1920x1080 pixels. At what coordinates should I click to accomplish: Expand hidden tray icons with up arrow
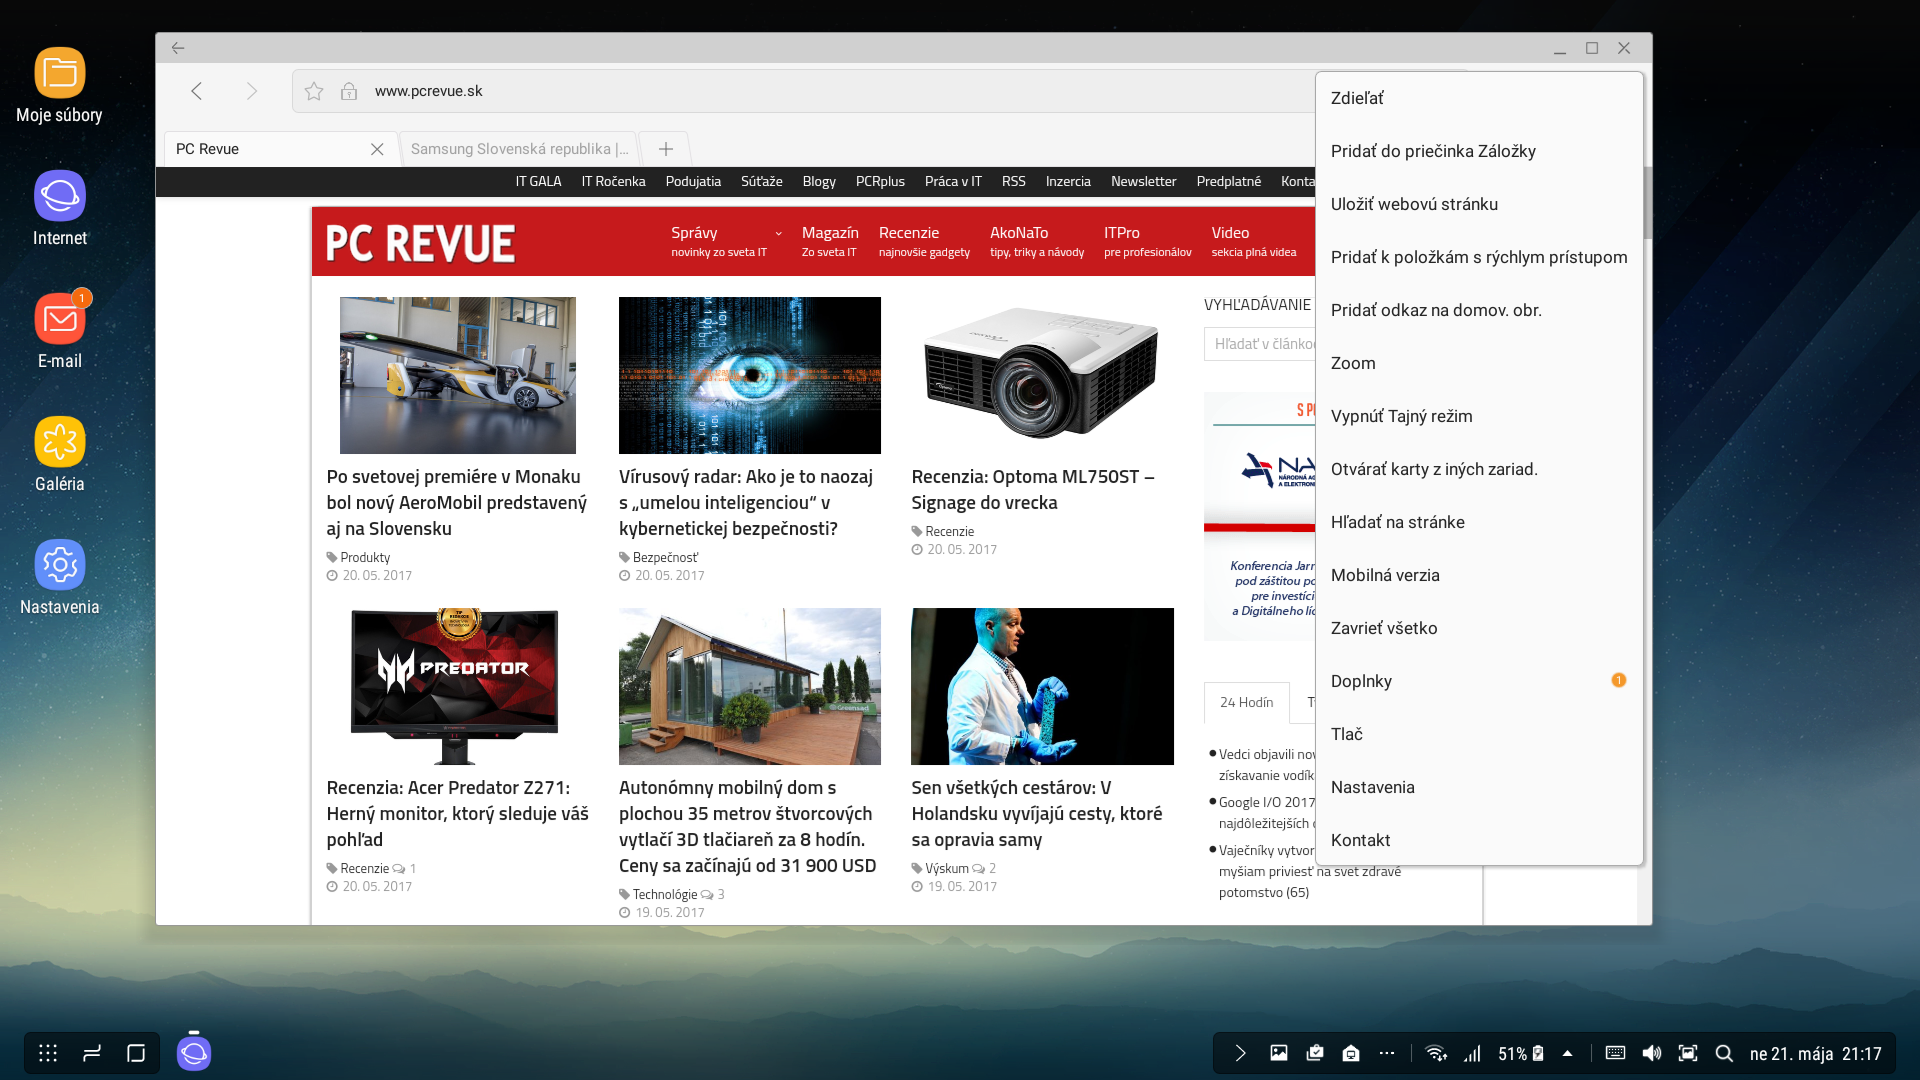[1567, 1053]
